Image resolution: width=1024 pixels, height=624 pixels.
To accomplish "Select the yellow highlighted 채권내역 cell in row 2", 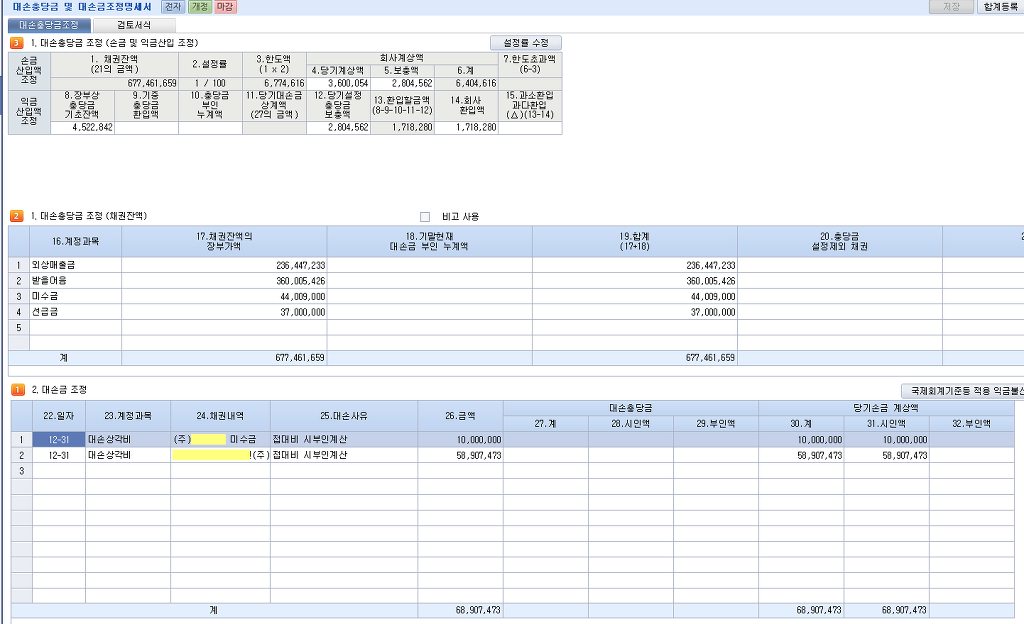I will 212,454.
